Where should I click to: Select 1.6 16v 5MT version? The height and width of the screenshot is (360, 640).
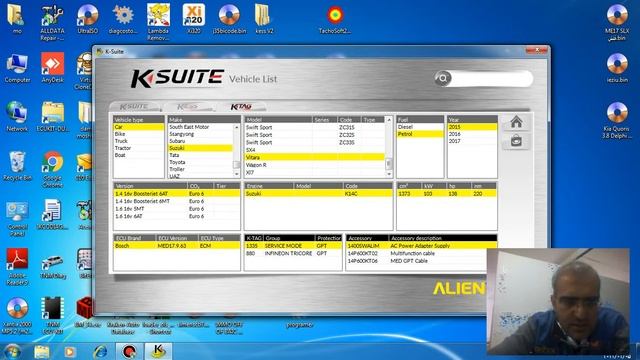(x=177, y=209)
